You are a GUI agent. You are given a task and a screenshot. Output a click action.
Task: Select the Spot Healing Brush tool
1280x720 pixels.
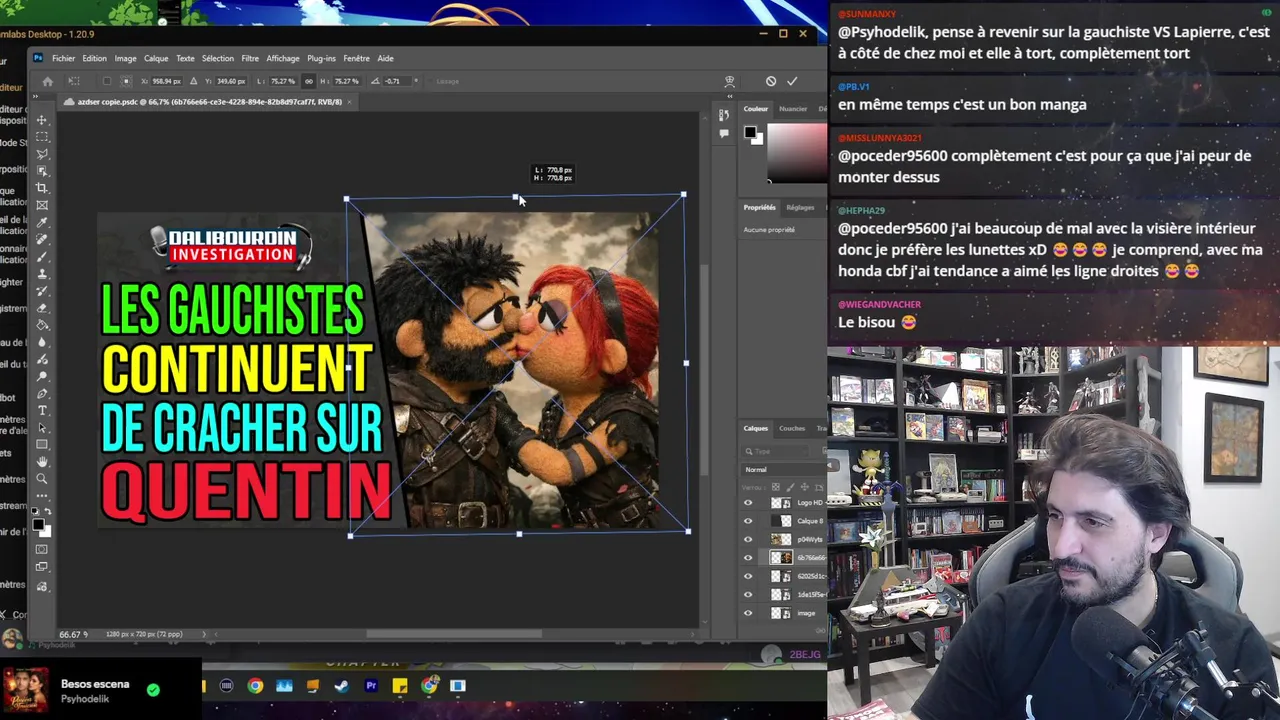point(41,240)
